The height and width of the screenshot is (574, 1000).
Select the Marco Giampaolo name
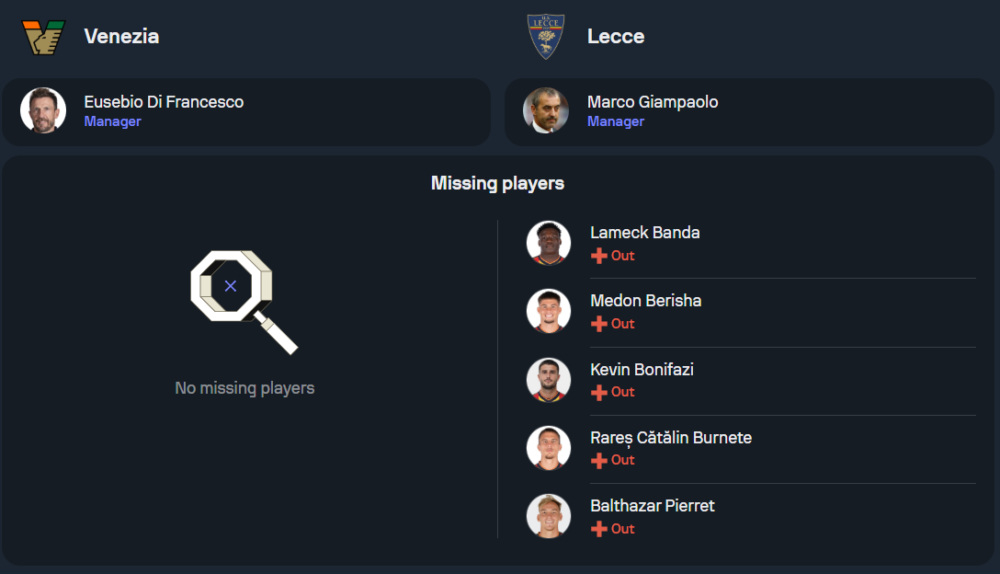click(x=652, y=102)
